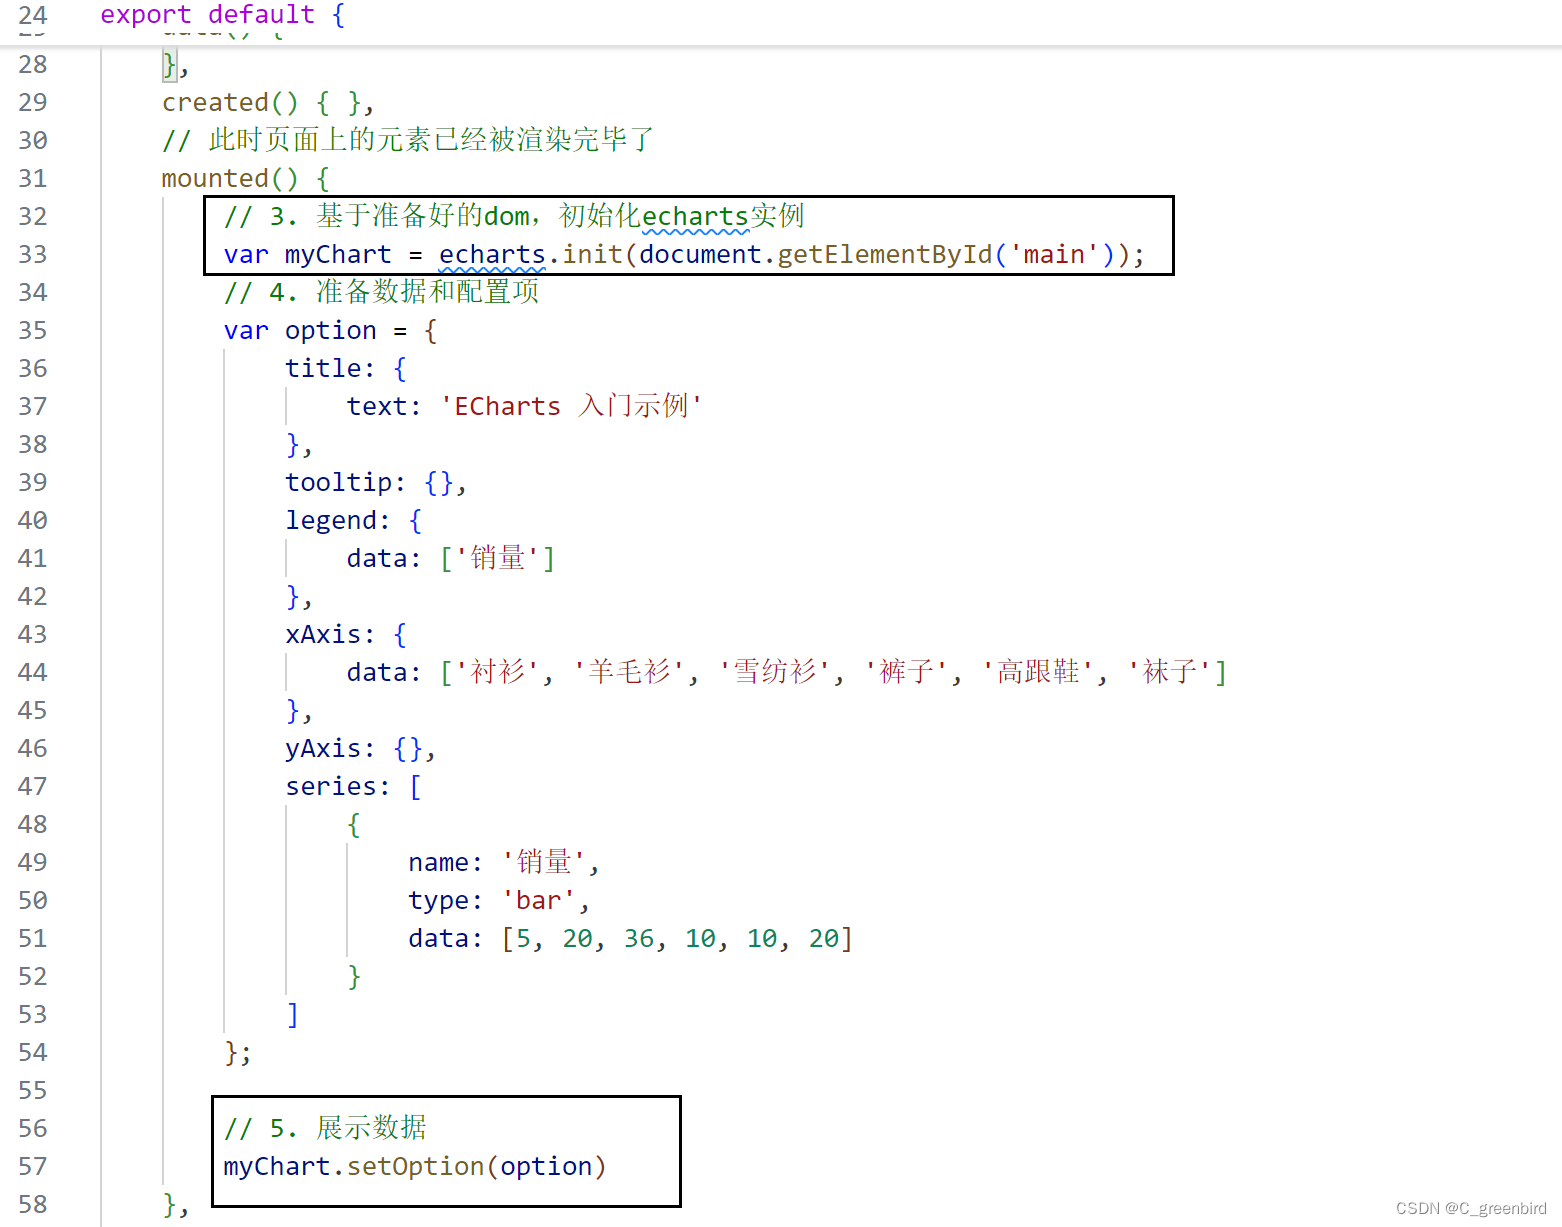Click the type value 'bar'
The height and width of the screenshot is (1227, 1562).
pyautogui.click(x=538, y=901)
